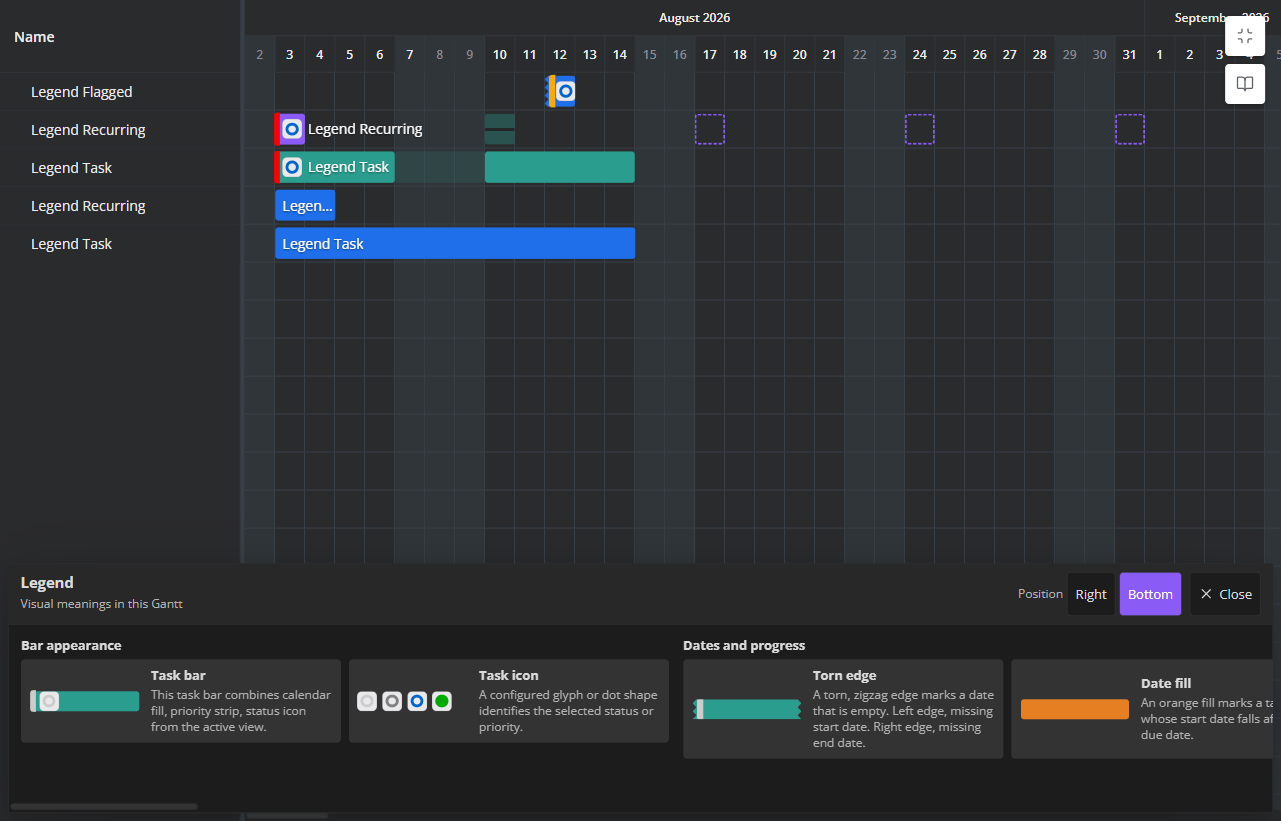Toggle the legend with the book icon
The height and width of the screenshot is (821, 1281).
point(1245,84)
